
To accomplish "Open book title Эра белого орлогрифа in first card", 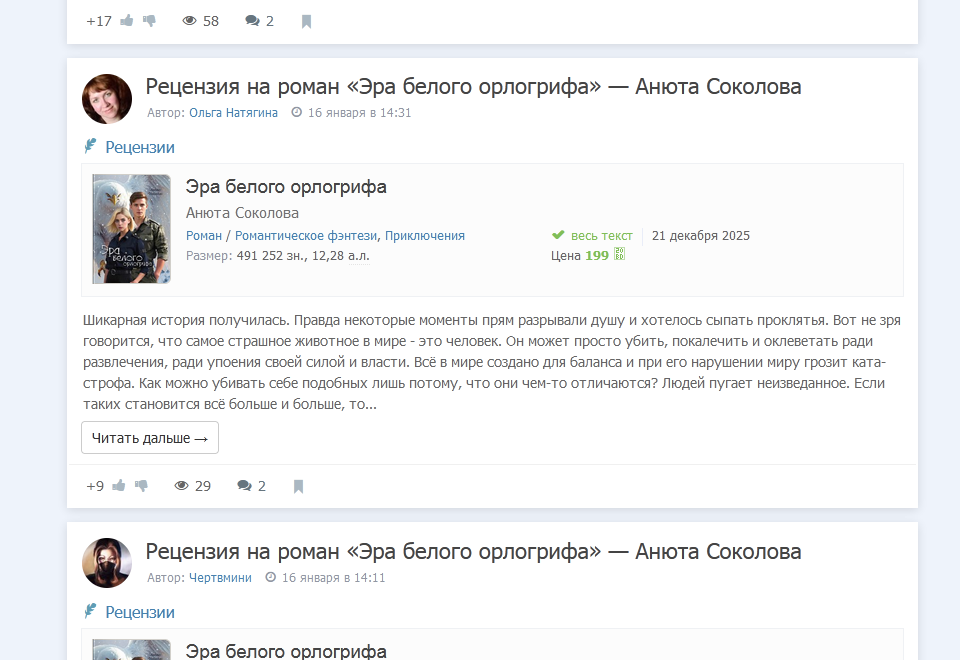I will (x=286, y=187).
